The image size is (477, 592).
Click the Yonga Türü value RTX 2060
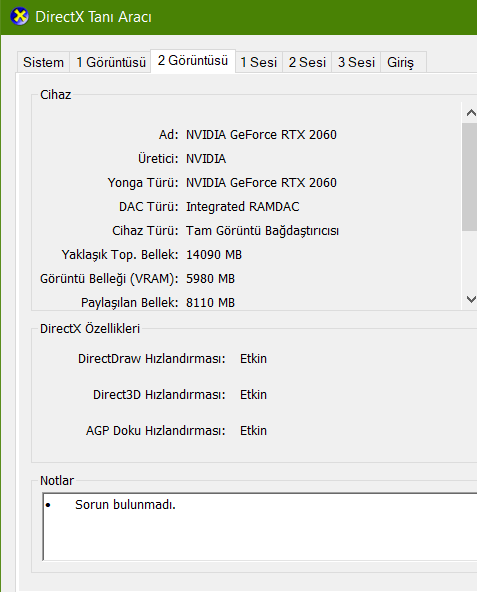261,182
